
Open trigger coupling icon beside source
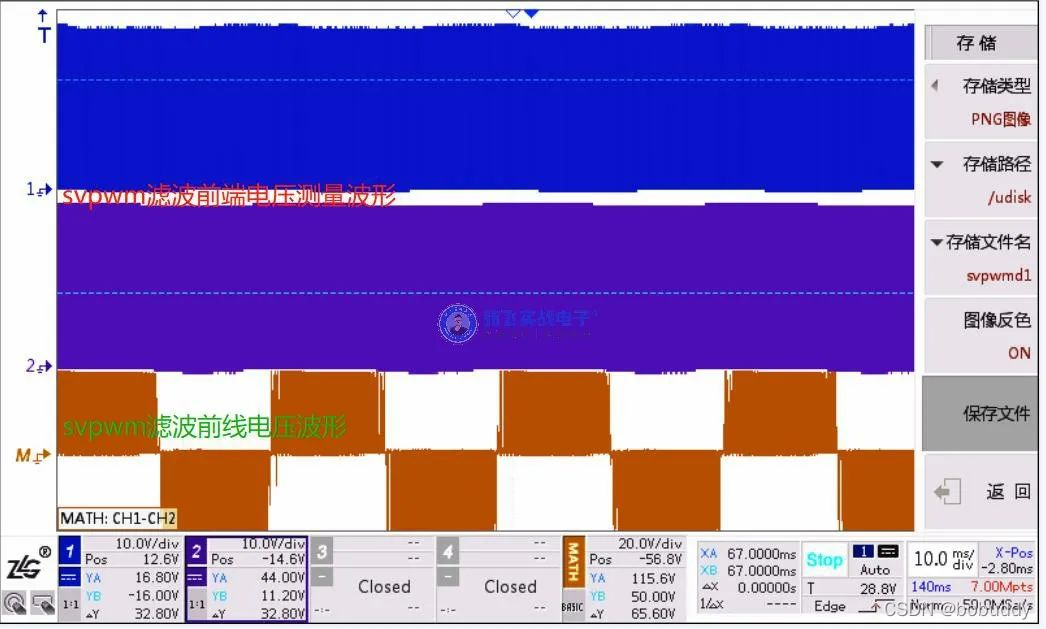coord(888,552)
